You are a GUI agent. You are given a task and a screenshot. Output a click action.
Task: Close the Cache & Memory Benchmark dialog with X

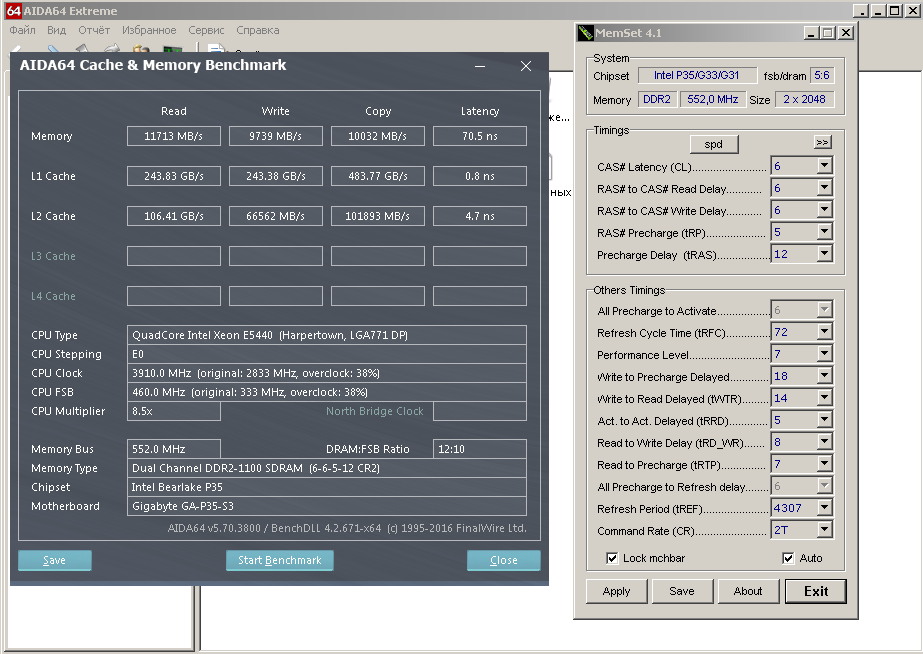[x=526, y=66]
